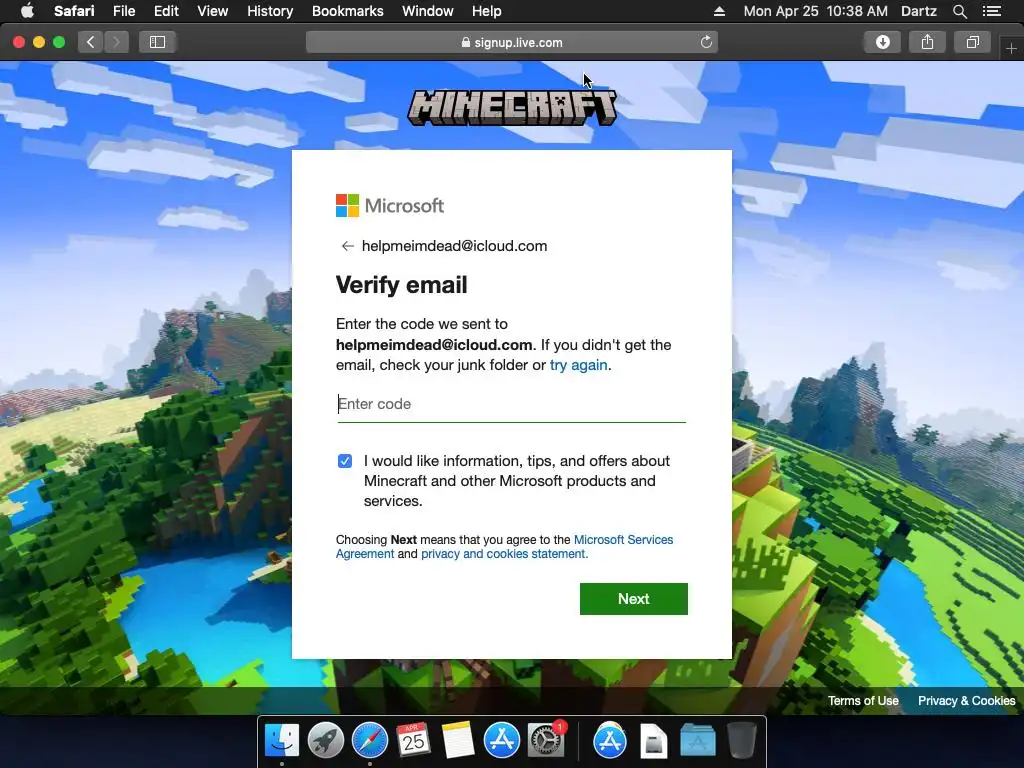Open App Store icon right of Dock divider
Viewport: 1024px width, 768px height.
point(610,741)
